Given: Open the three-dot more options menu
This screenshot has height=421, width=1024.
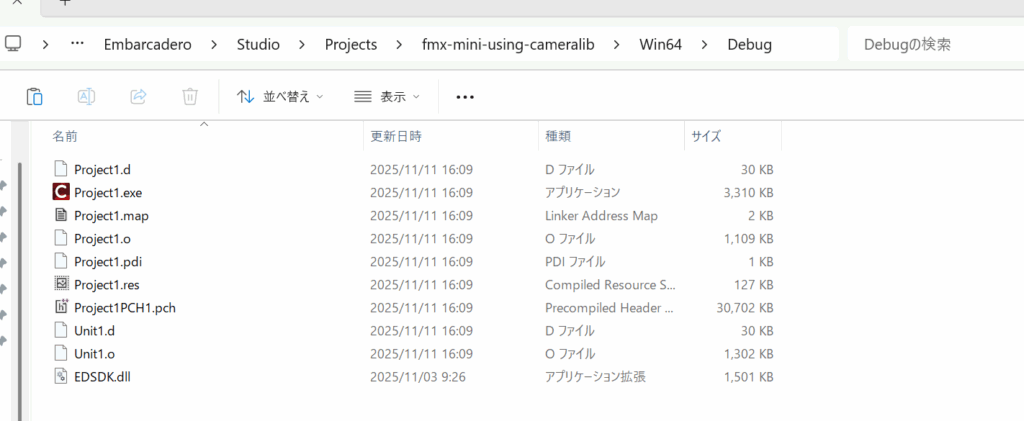Looking at the screenshot, I should (x=464, y=97).
